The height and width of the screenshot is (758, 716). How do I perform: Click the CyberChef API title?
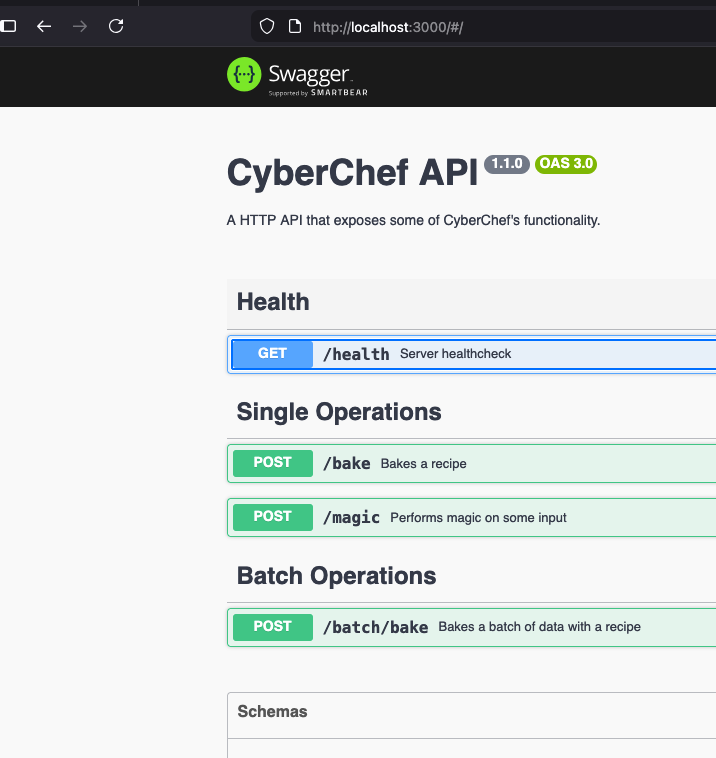(352, 173)
